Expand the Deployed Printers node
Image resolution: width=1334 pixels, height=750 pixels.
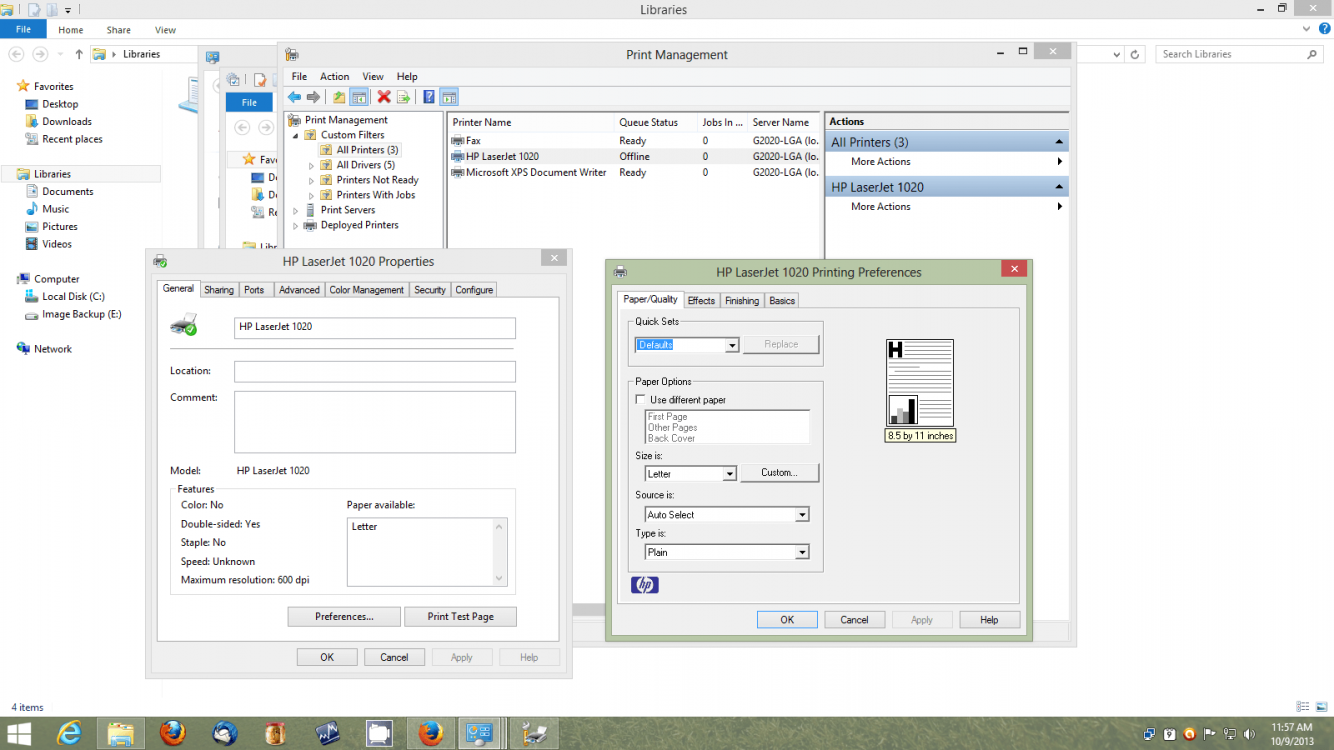[x=295, y=226]
